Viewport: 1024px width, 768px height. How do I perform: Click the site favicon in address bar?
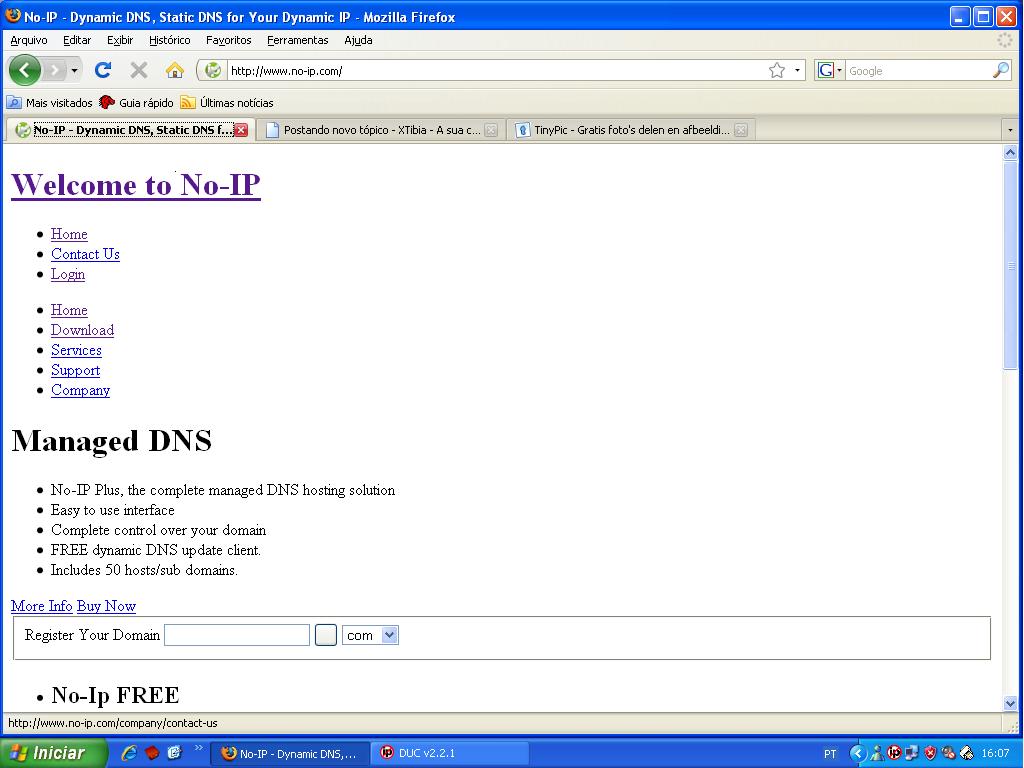click(x=213, y=71)
